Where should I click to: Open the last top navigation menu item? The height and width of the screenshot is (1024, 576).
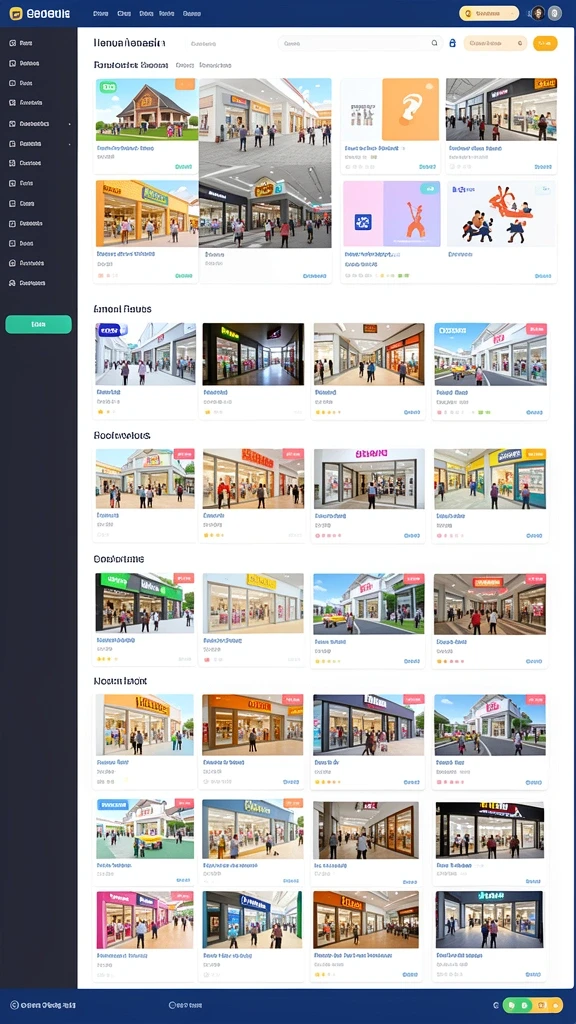(191, 13)
